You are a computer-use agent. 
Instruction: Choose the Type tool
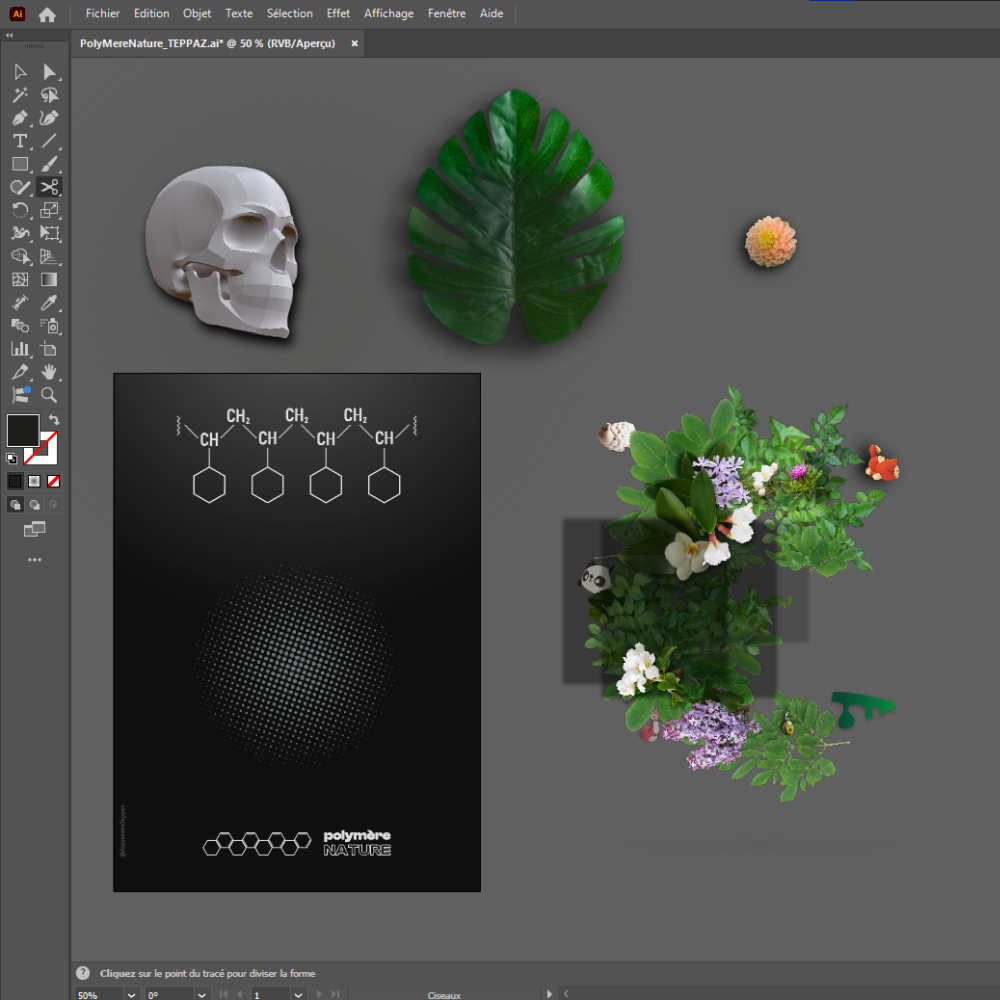tap(20, 141)
